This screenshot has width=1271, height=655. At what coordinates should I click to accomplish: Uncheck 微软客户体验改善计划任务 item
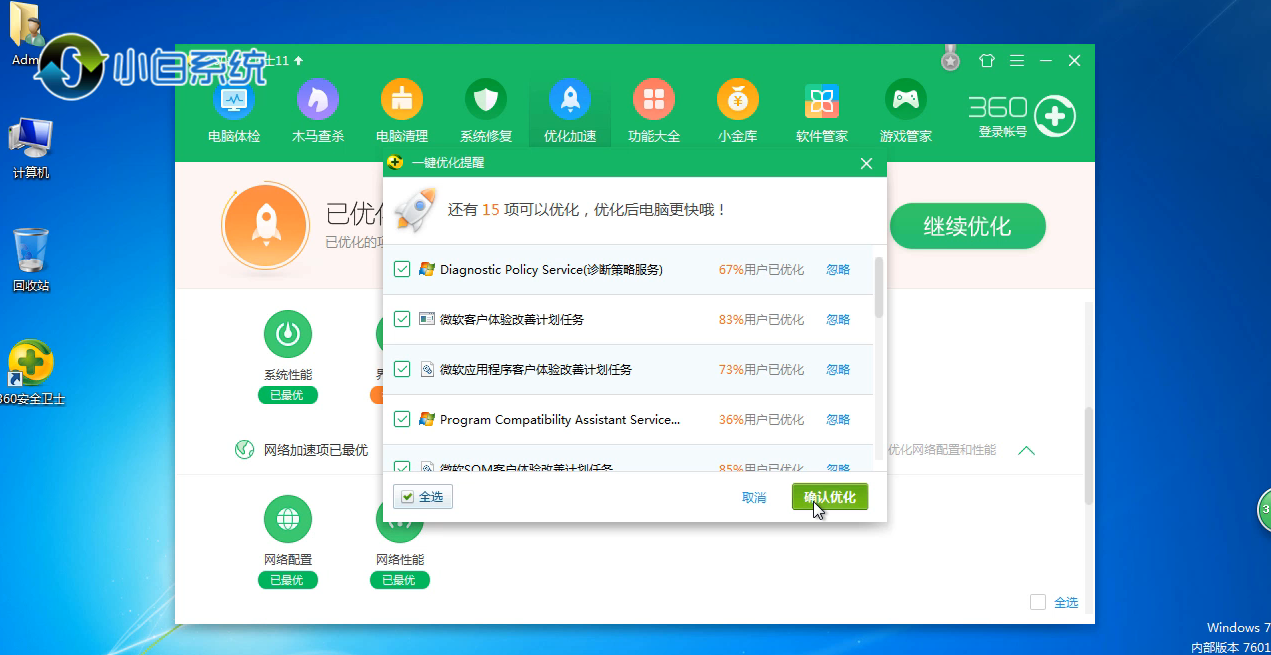[x=402, y=319]
